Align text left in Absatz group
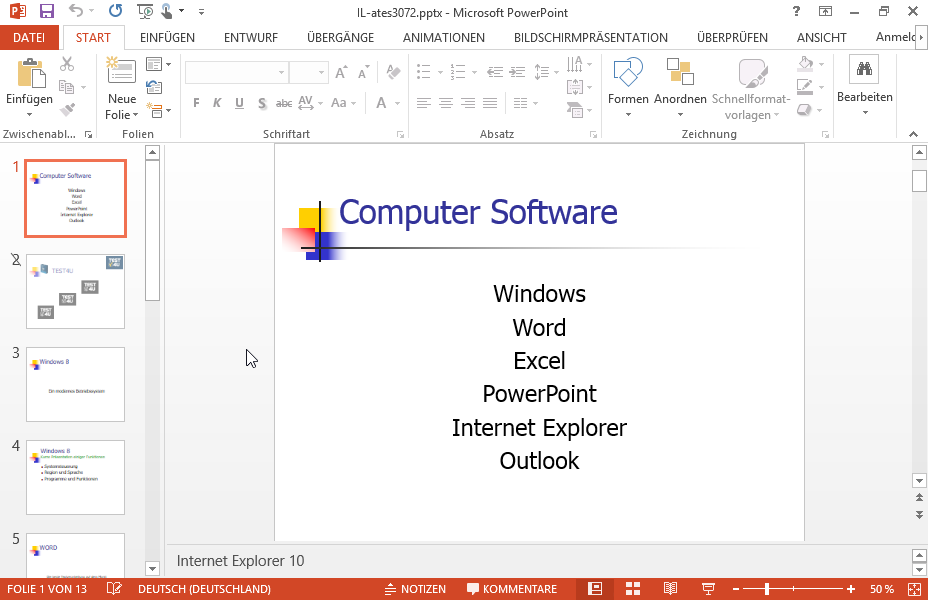This screenshot has height=600, width=928. point(424,103)
